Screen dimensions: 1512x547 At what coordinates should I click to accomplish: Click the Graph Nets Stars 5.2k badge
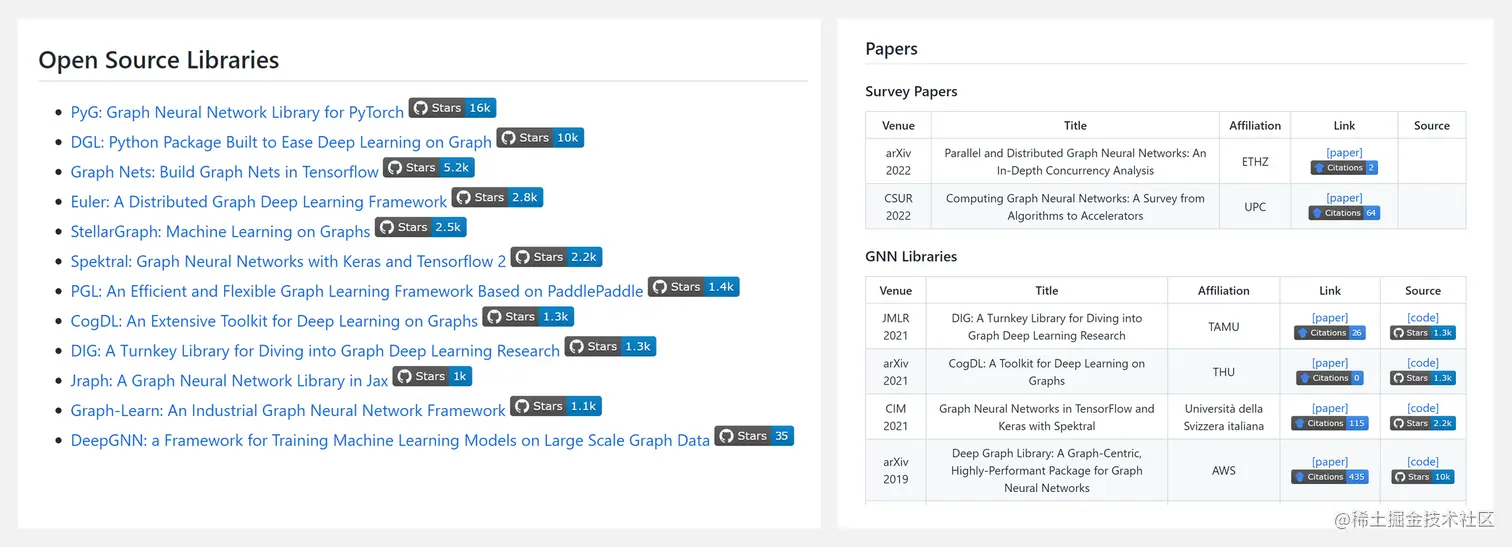(x=428, y=168)
